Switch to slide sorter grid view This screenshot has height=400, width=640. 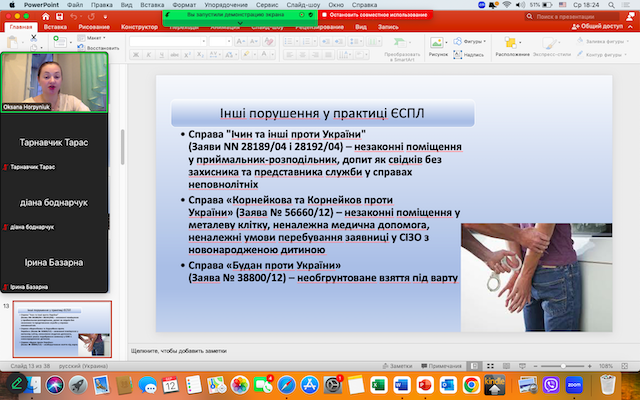(x=491, y=366)
